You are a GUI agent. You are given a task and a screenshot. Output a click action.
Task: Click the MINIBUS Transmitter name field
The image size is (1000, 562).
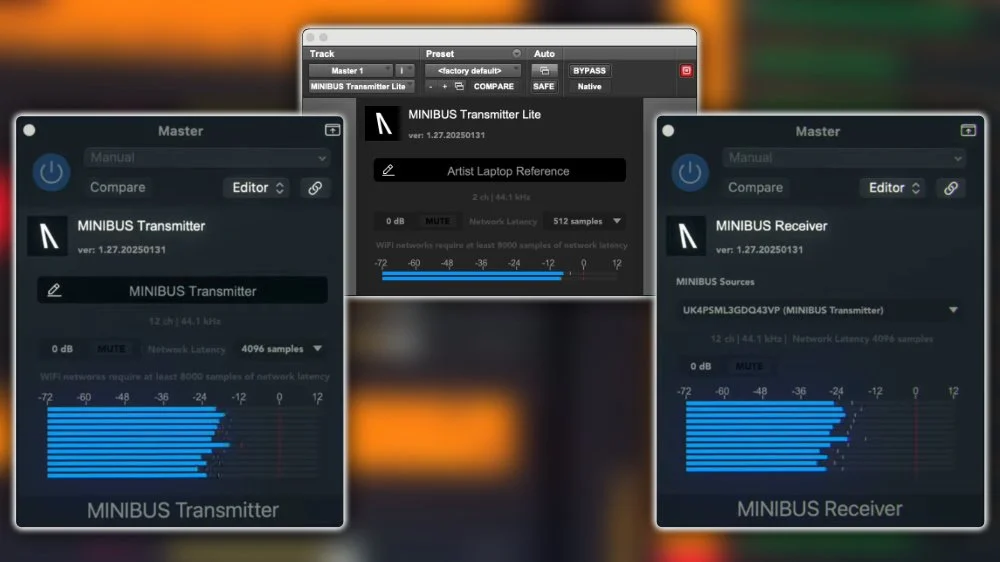pyautogui.click(x=182, y=291)
